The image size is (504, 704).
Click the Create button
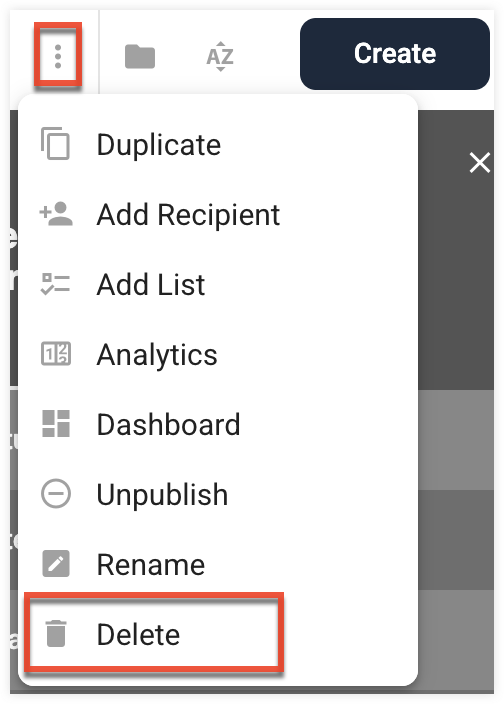(x=394, y=54)
